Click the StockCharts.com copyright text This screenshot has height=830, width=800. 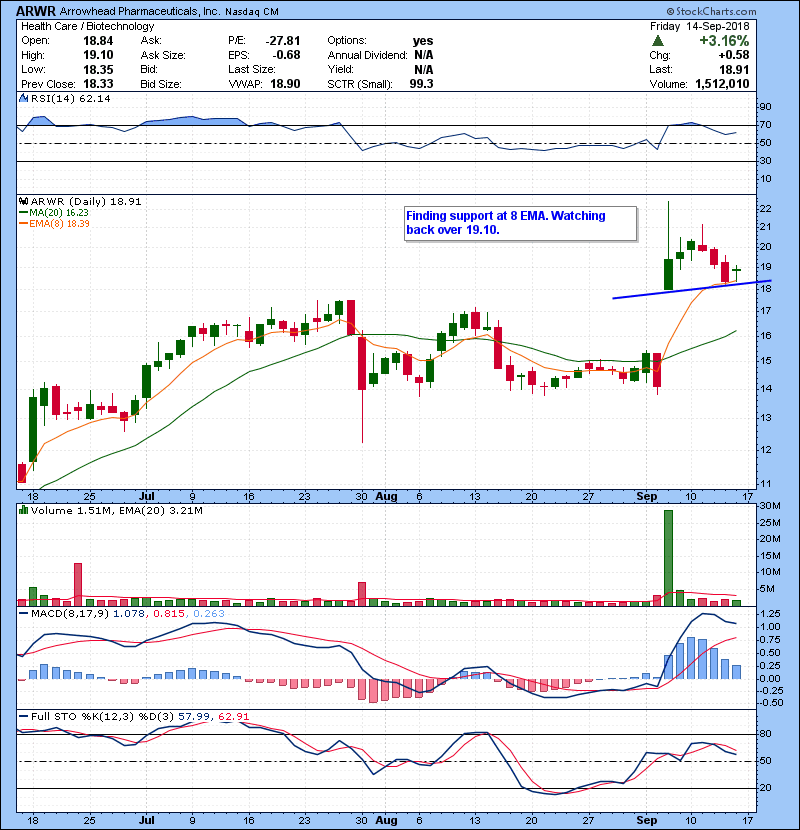[711, 11]
